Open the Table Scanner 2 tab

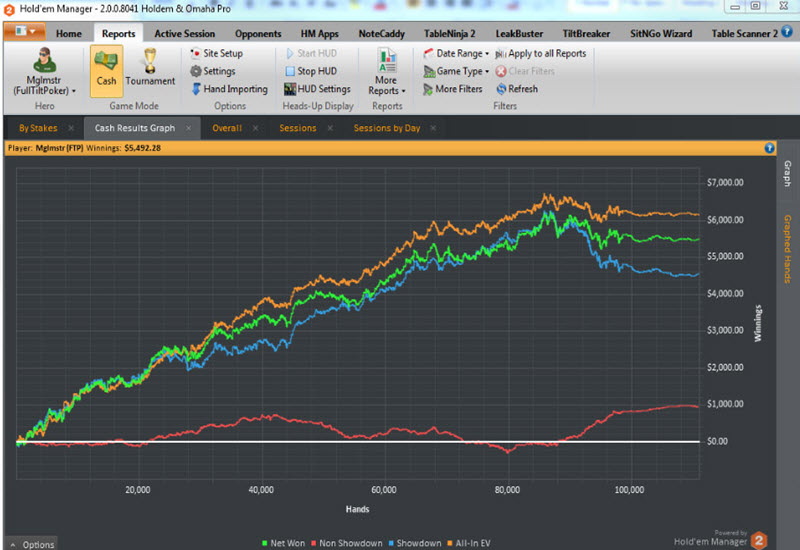[744, 34]
